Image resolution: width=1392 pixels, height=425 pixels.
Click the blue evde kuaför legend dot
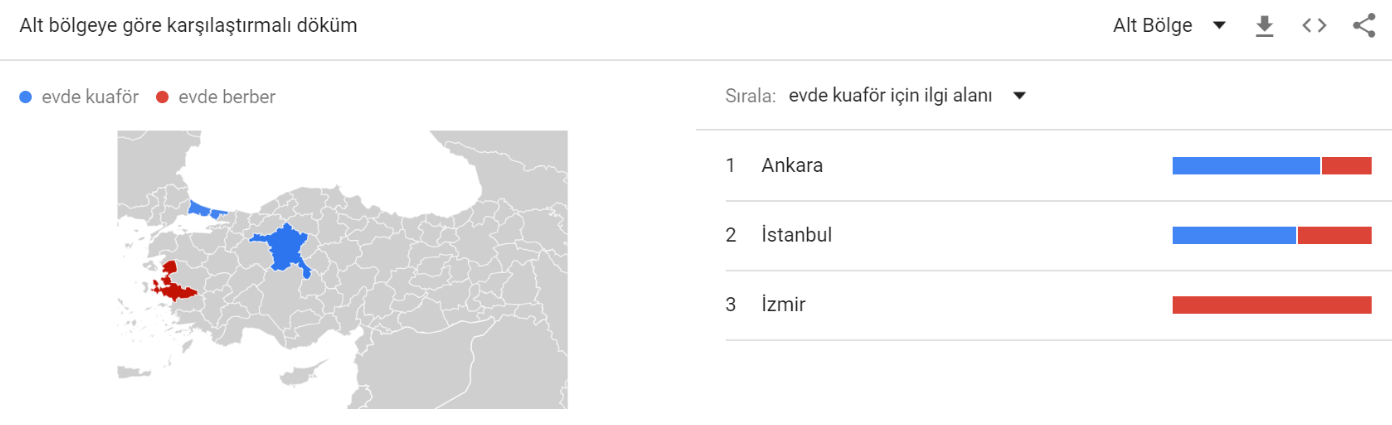(x=26, y=97)
